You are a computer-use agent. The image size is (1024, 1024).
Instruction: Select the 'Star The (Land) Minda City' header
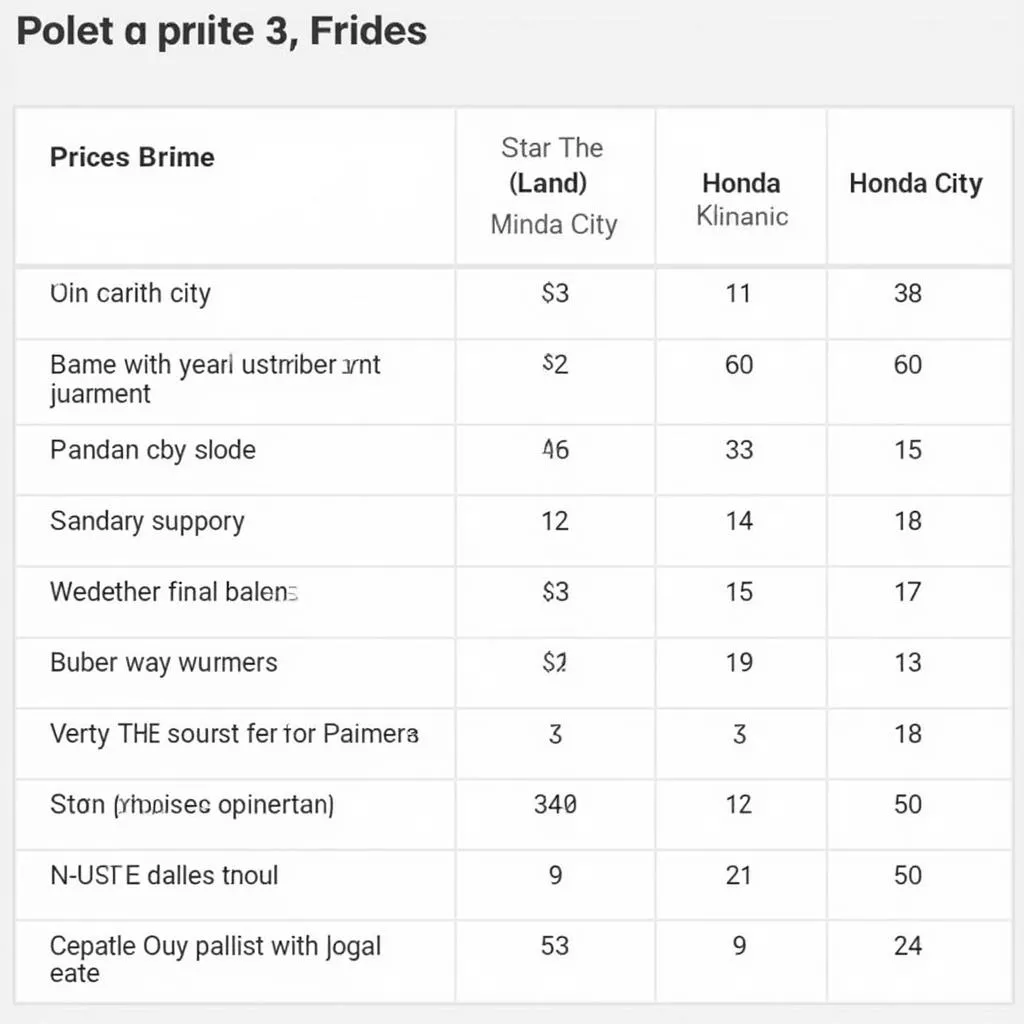[x=554, y=186]
